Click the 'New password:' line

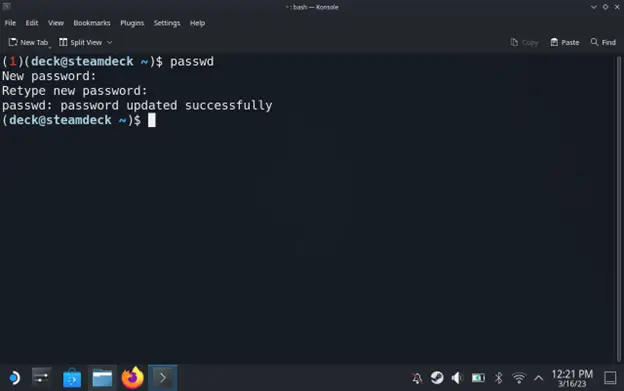49,76
